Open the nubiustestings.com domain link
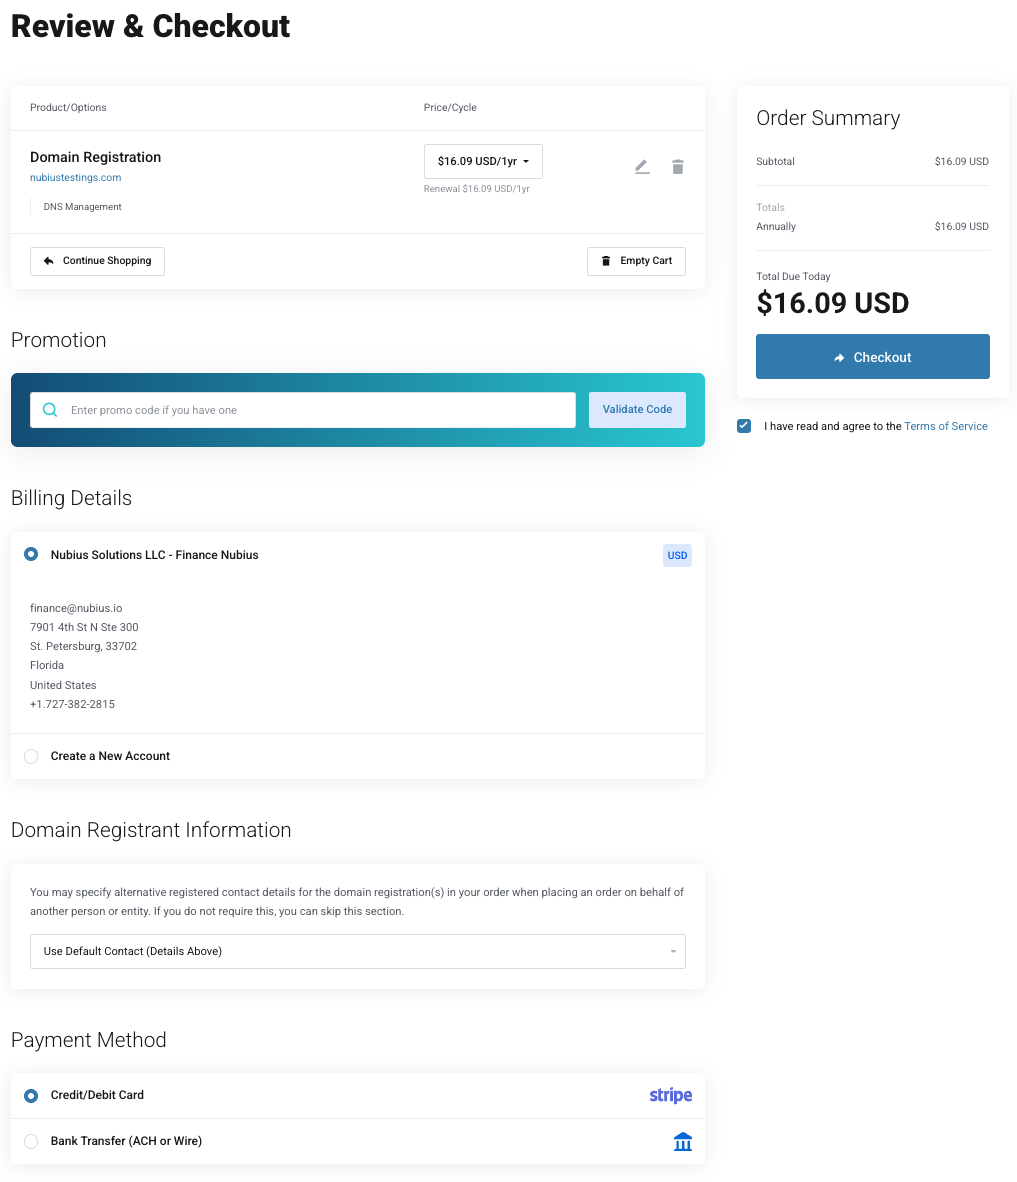The height and width of the screenshot is (1182, 1017). click(76, 178)
